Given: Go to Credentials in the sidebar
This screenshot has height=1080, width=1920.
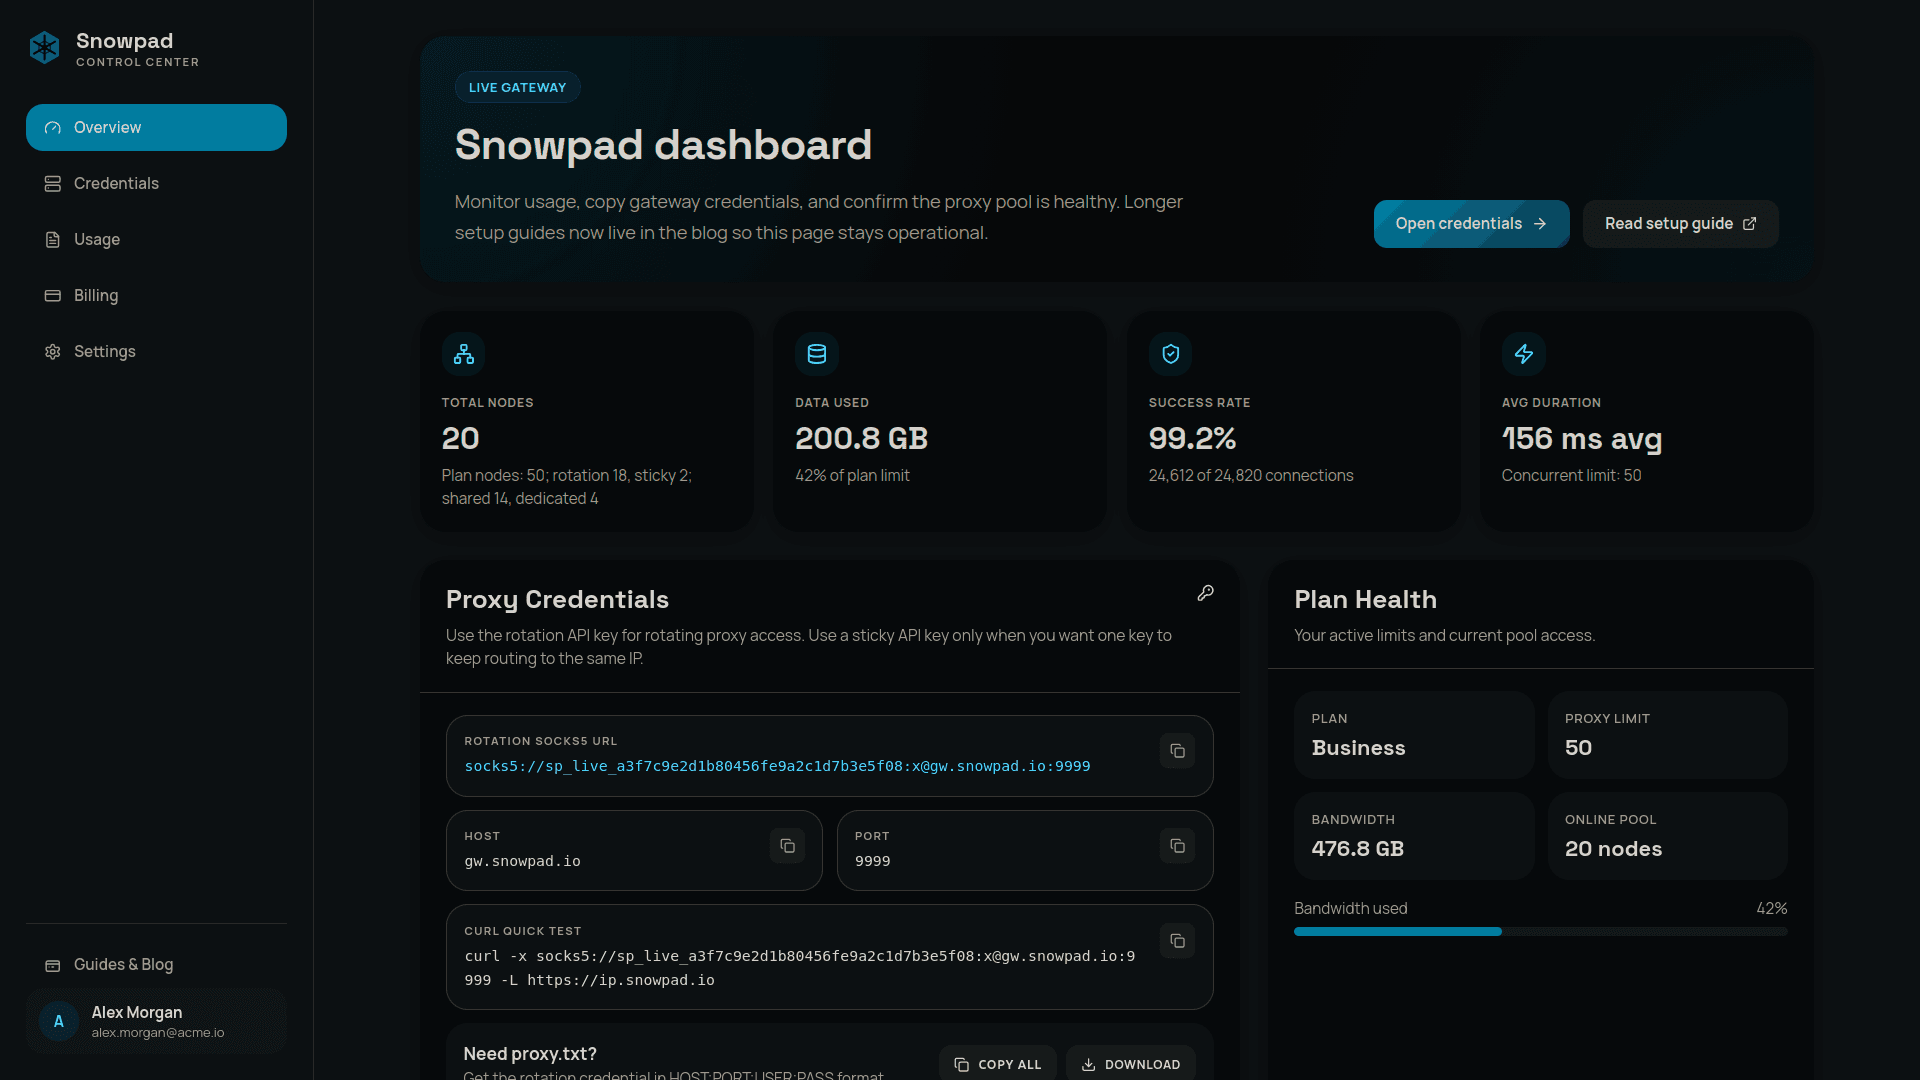Looking at the screenshot, I should click(156, 183).
